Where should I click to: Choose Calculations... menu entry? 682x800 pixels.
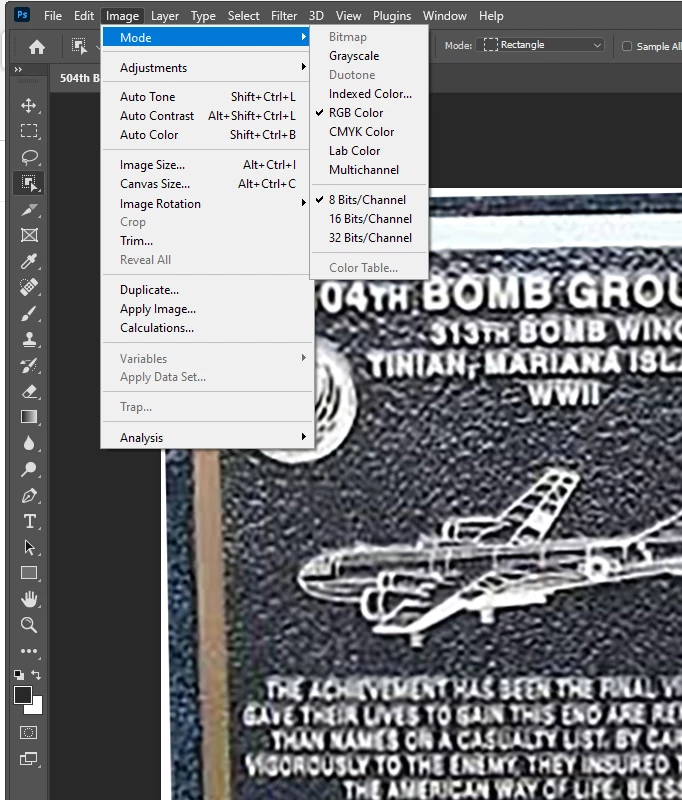[206, 328]
